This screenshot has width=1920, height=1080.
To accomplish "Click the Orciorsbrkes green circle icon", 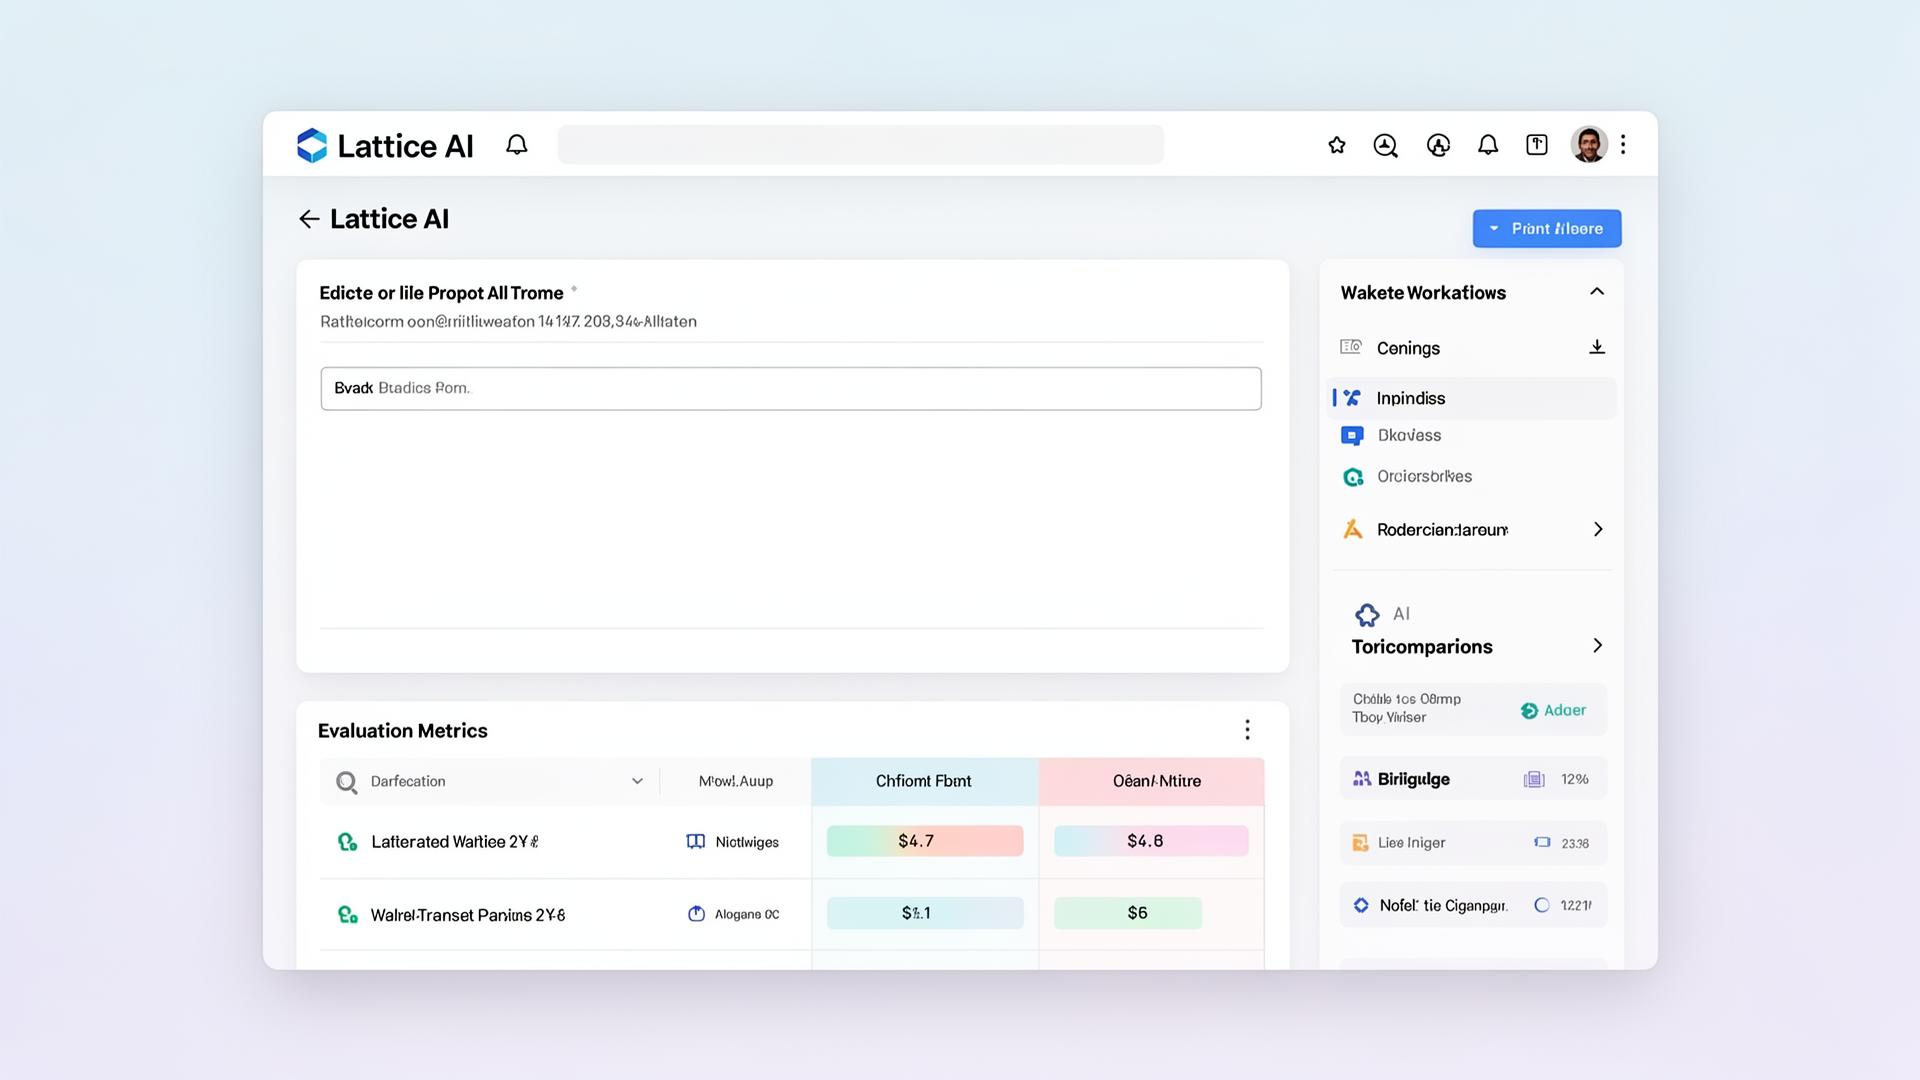I will click(x=1353, y=477).
